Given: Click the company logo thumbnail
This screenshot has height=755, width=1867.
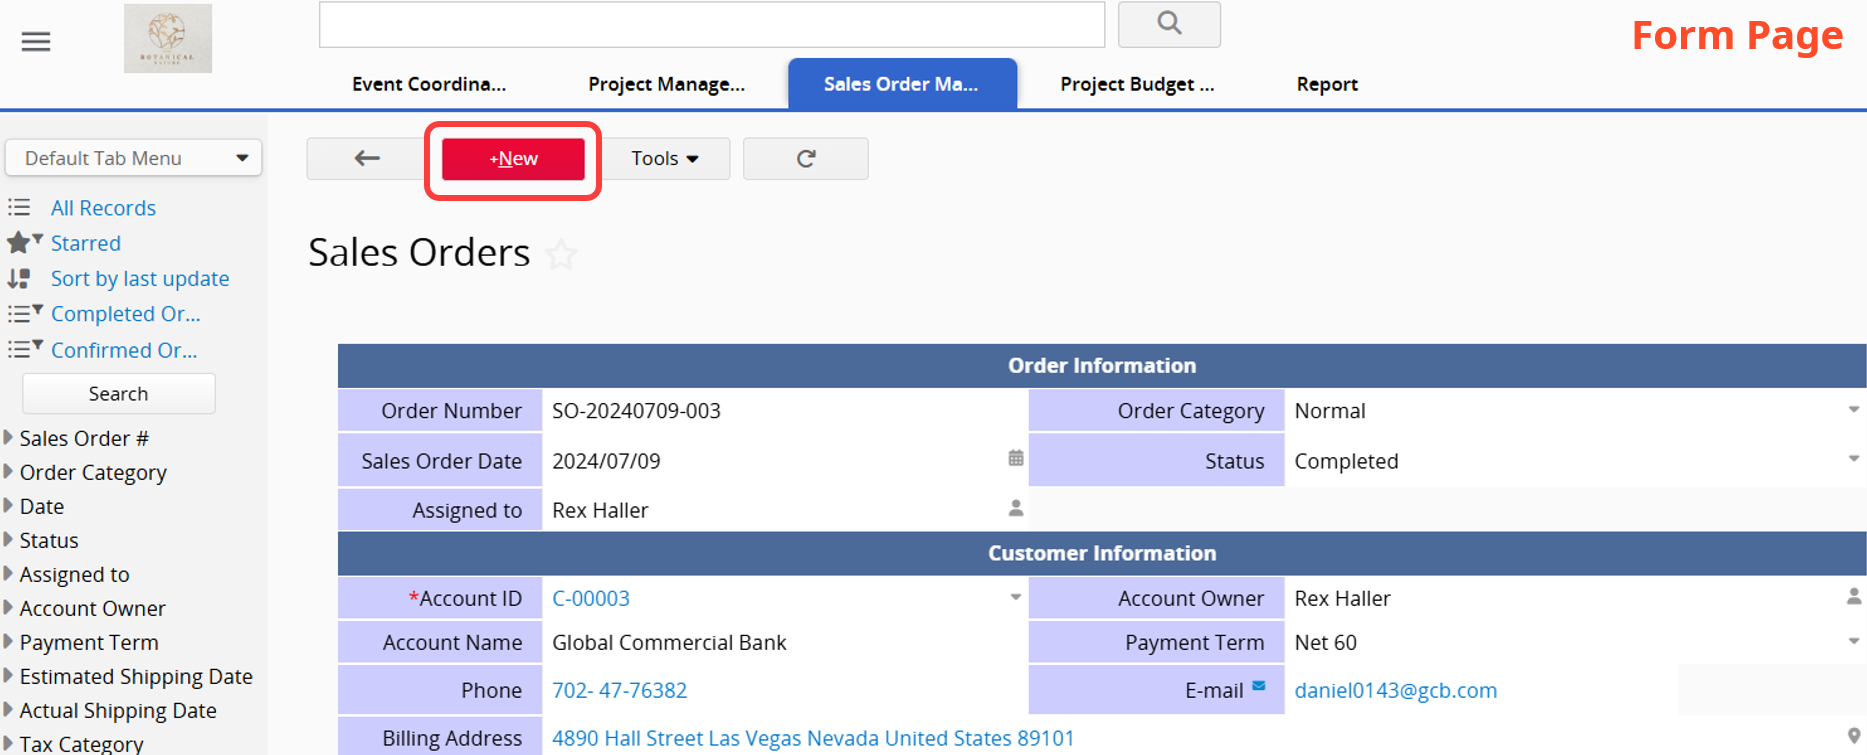Looking at the screenshot, I should pyautogui.click(x=168, y=39).
